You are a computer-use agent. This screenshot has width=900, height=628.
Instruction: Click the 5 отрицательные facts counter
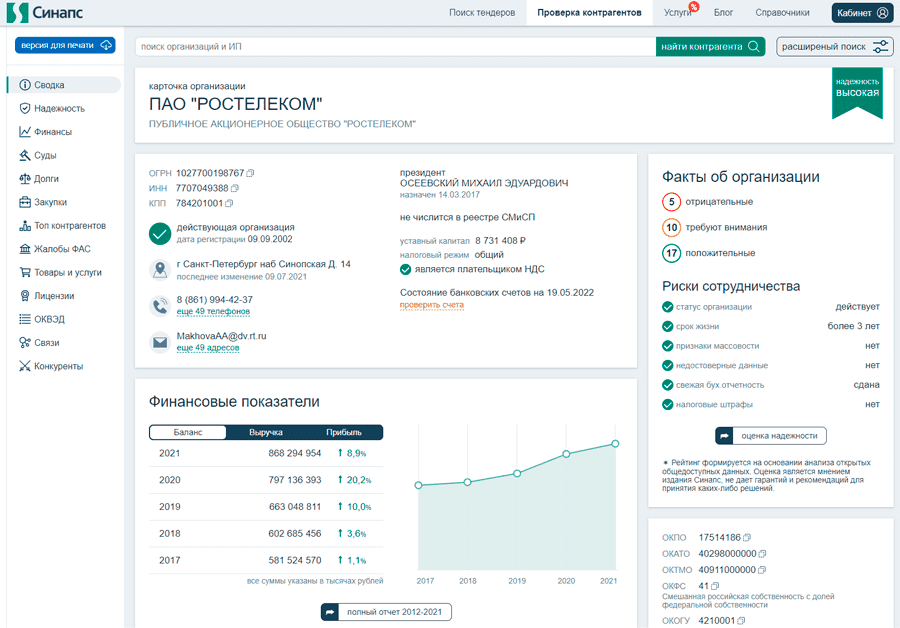point(672,202)
